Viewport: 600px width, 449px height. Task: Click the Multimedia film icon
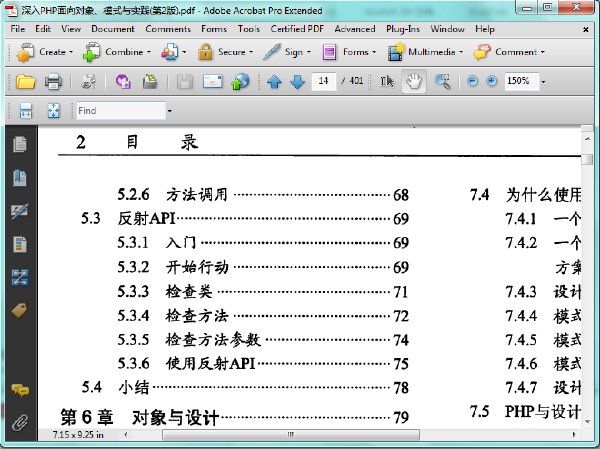pos(396,52)
